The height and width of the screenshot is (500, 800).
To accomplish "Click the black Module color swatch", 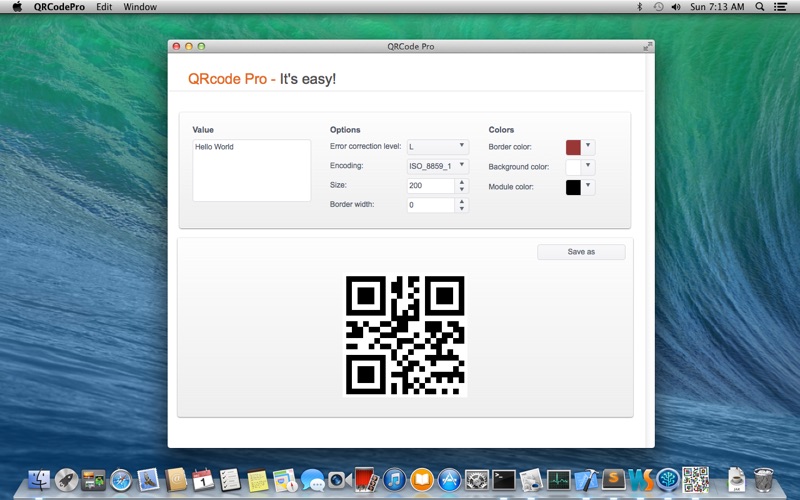I will [x=573, y=187].
